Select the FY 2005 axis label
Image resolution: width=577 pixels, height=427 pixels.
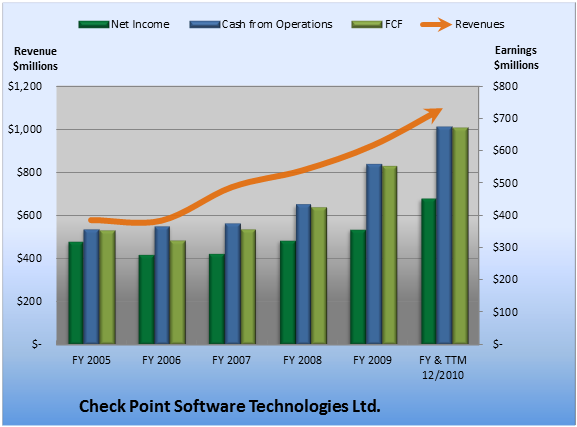coord(91,360)
